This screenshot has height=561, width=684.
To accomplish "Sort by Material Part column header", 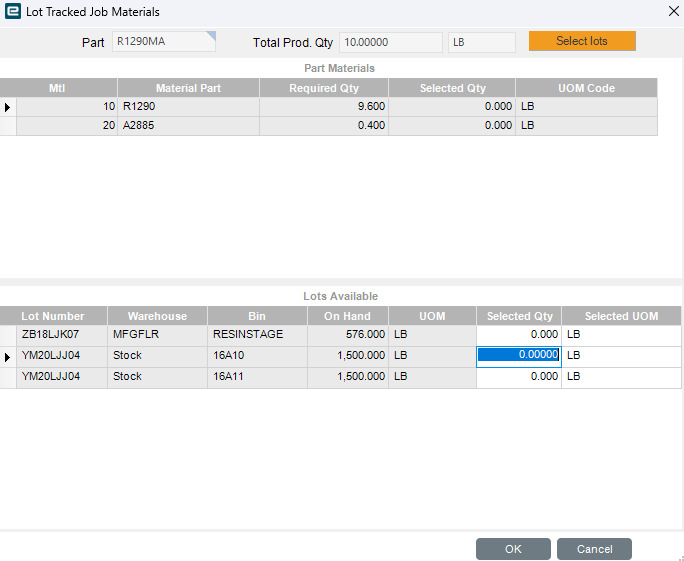I will (188, 88).
